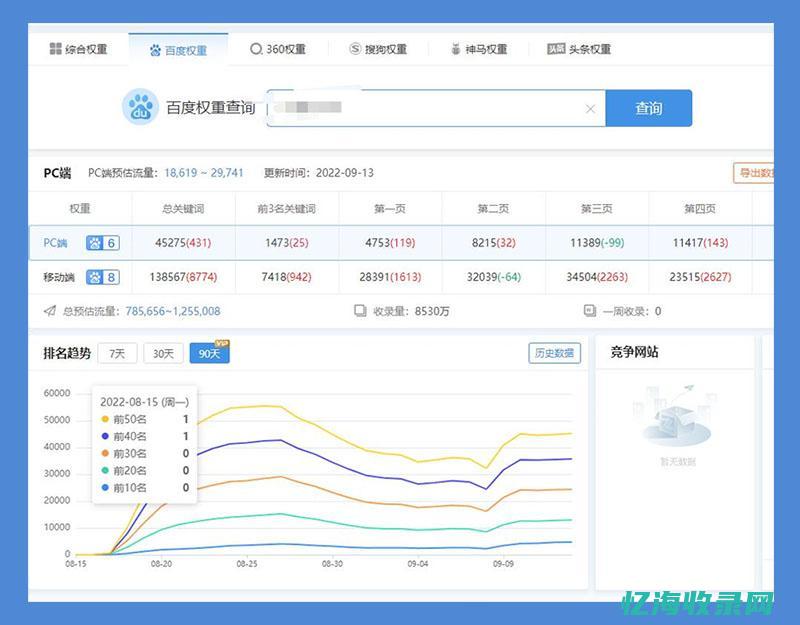800x625 pixels.
Task: Select the 7天 time range
Action: [x=116, y=353]
